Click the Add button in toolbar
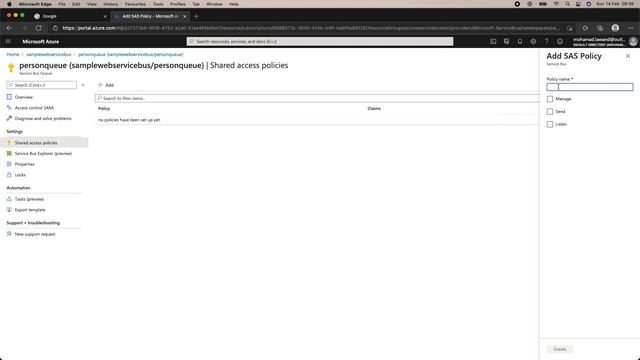This screenshot has width=640, height=360. click(x=106, y=85)
